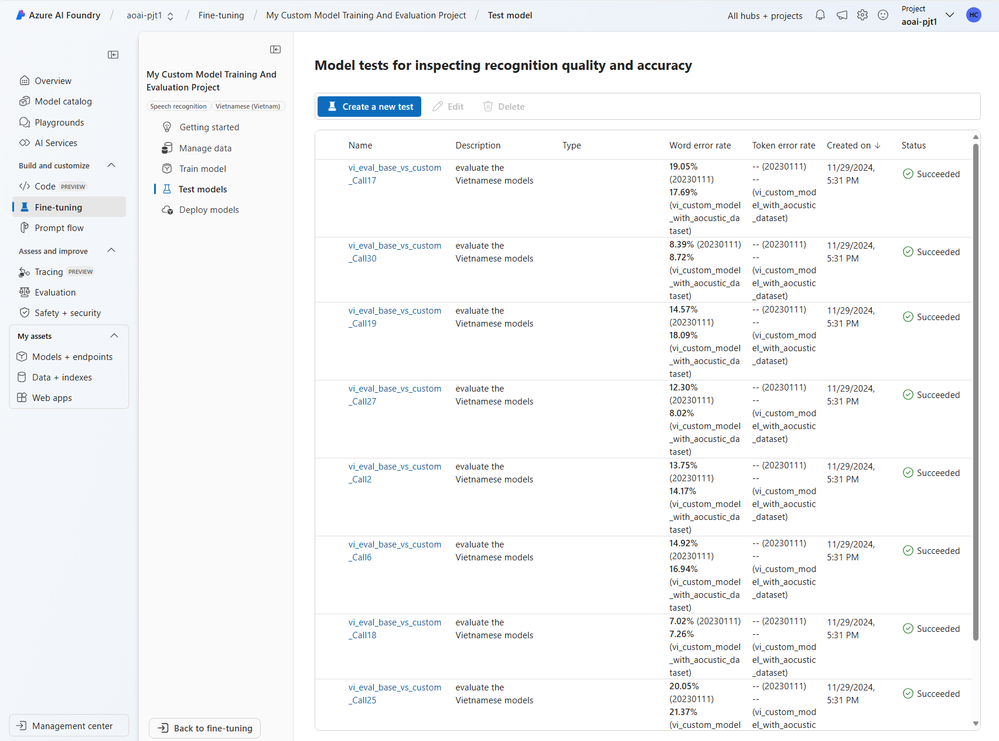Click the Tracing icon
This screenshot has height=741, width=999.
24,272
